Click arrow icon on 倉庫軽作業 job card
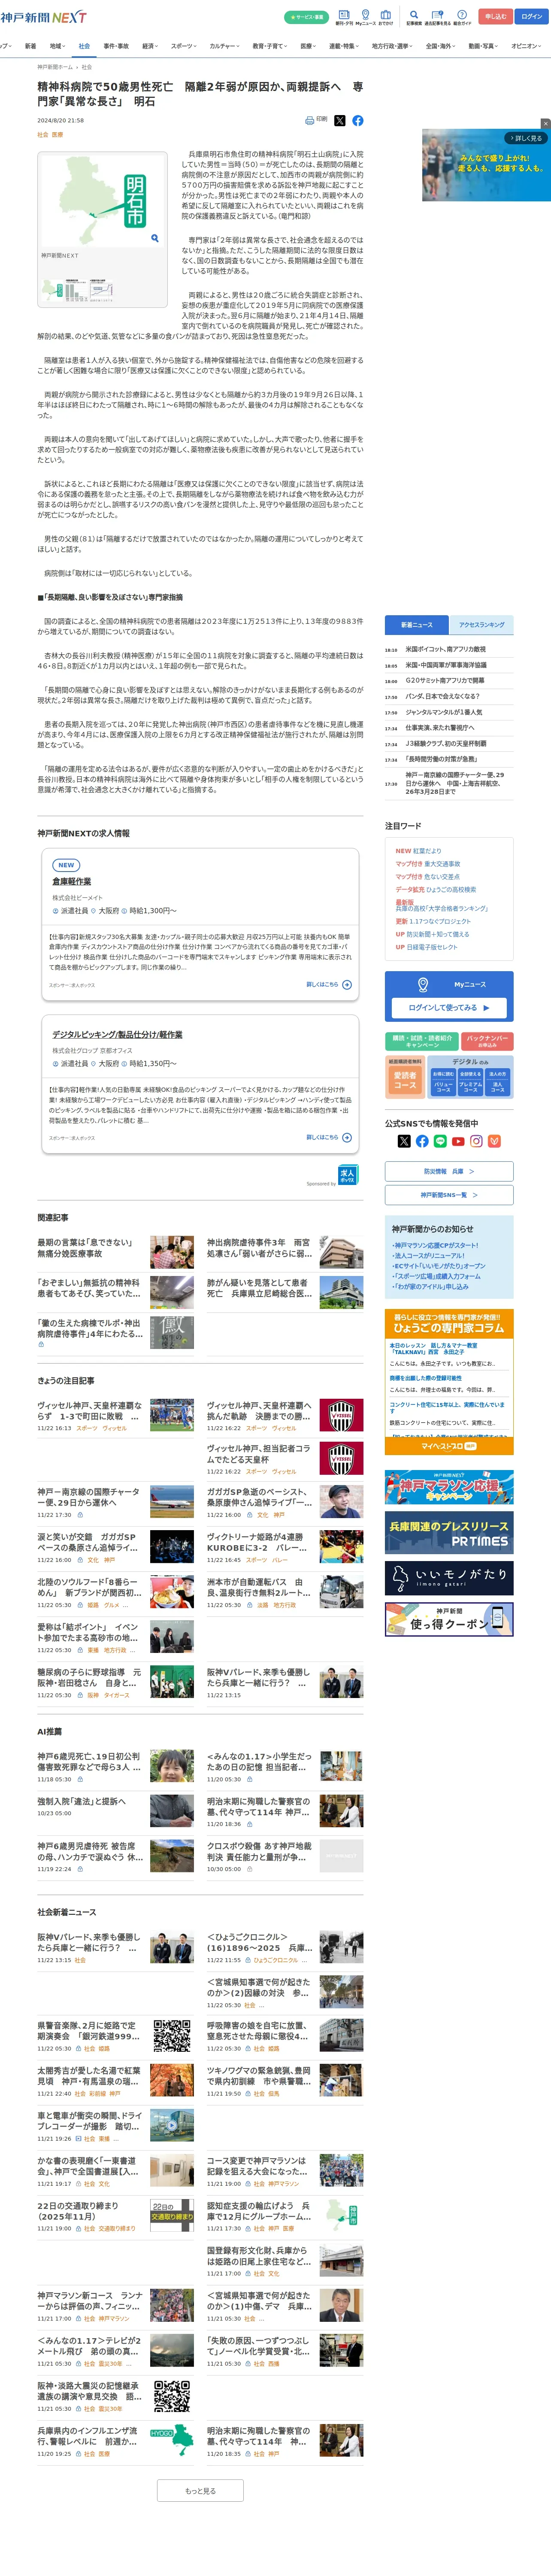The height and width of the screenshot is (2576, 551). pyautogui.click(x=347, y=984)
